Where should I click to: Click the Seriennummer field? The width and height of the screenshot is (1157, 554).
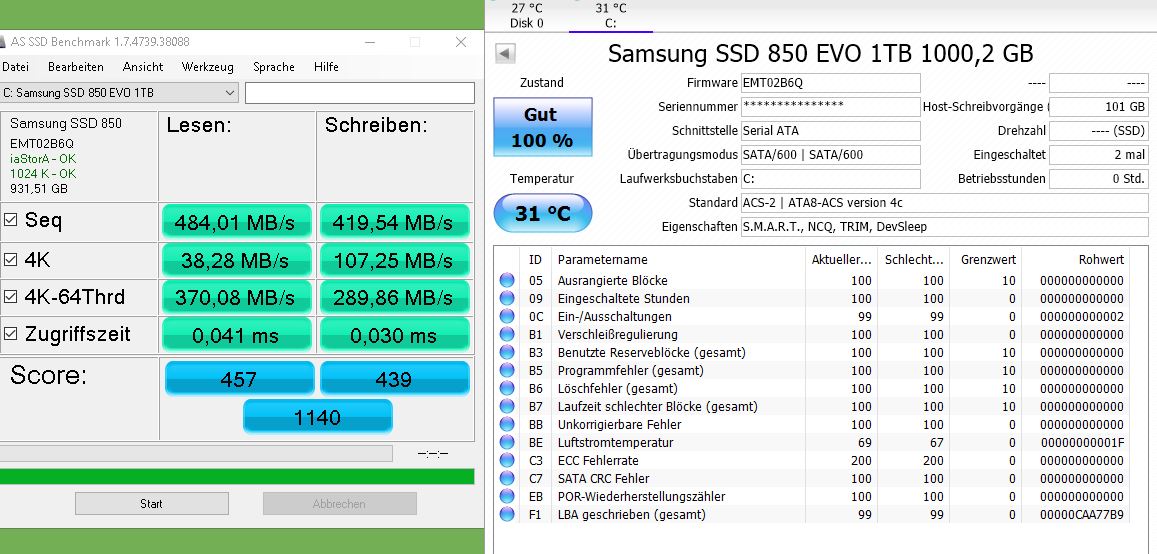click(x=831, y=107)
